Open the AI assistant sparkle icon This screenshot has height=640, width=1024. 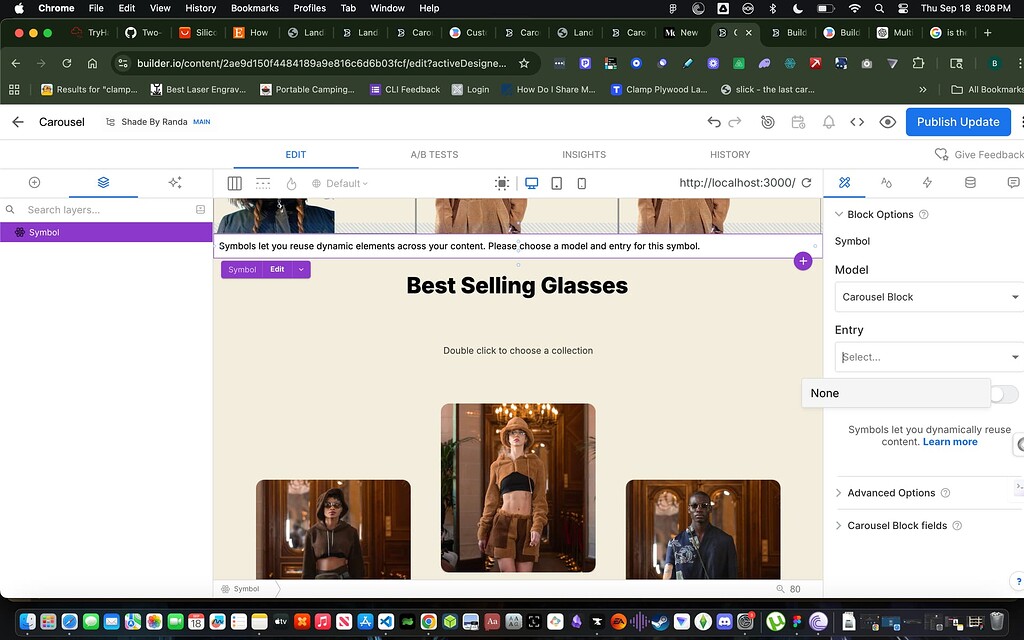tap(174, 183)
